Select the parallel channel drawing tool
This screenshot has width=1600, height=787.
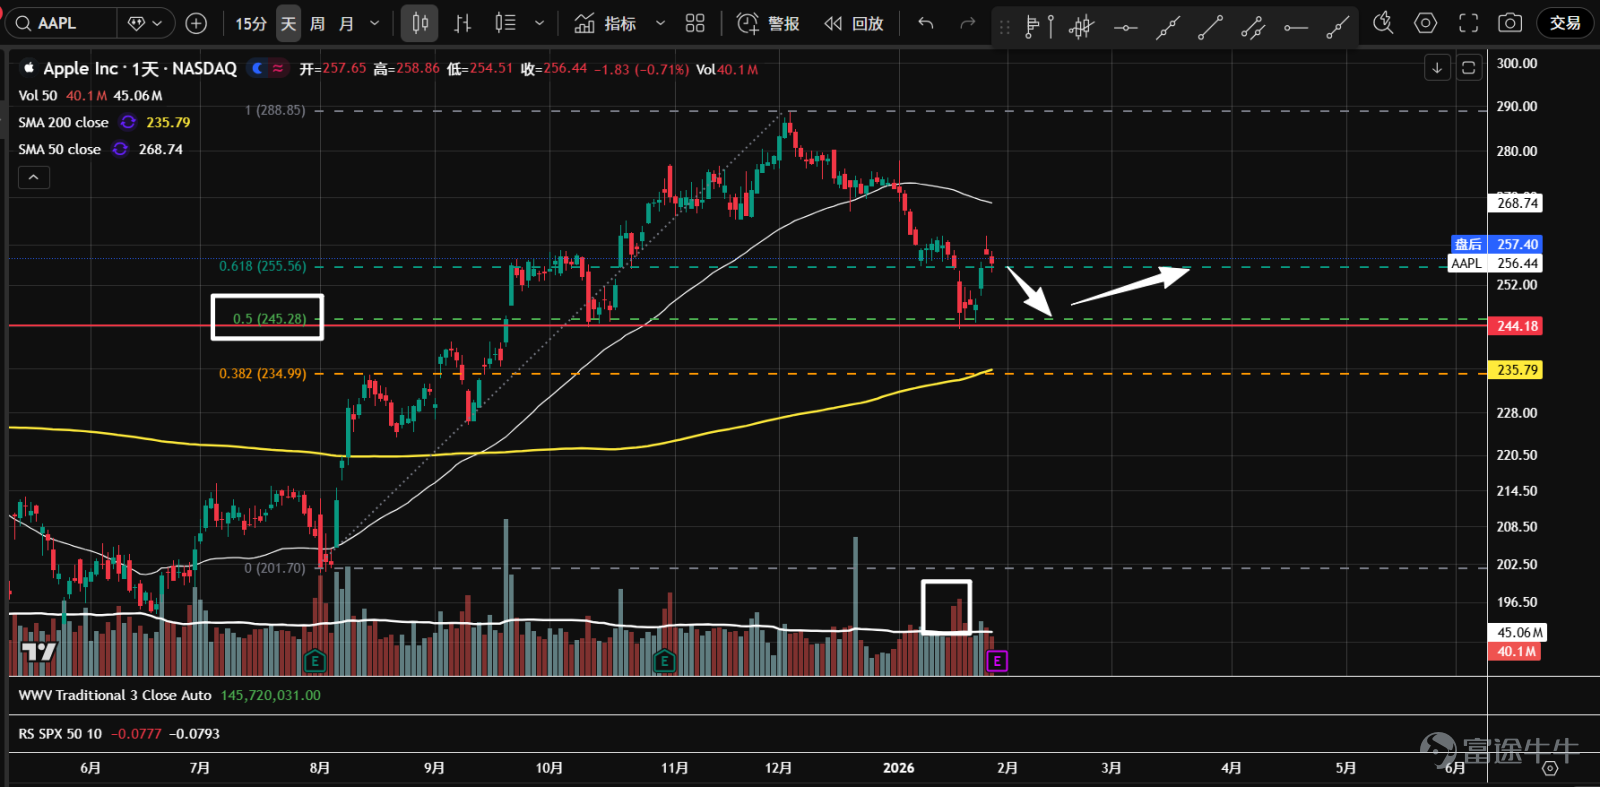(1253, 27)
